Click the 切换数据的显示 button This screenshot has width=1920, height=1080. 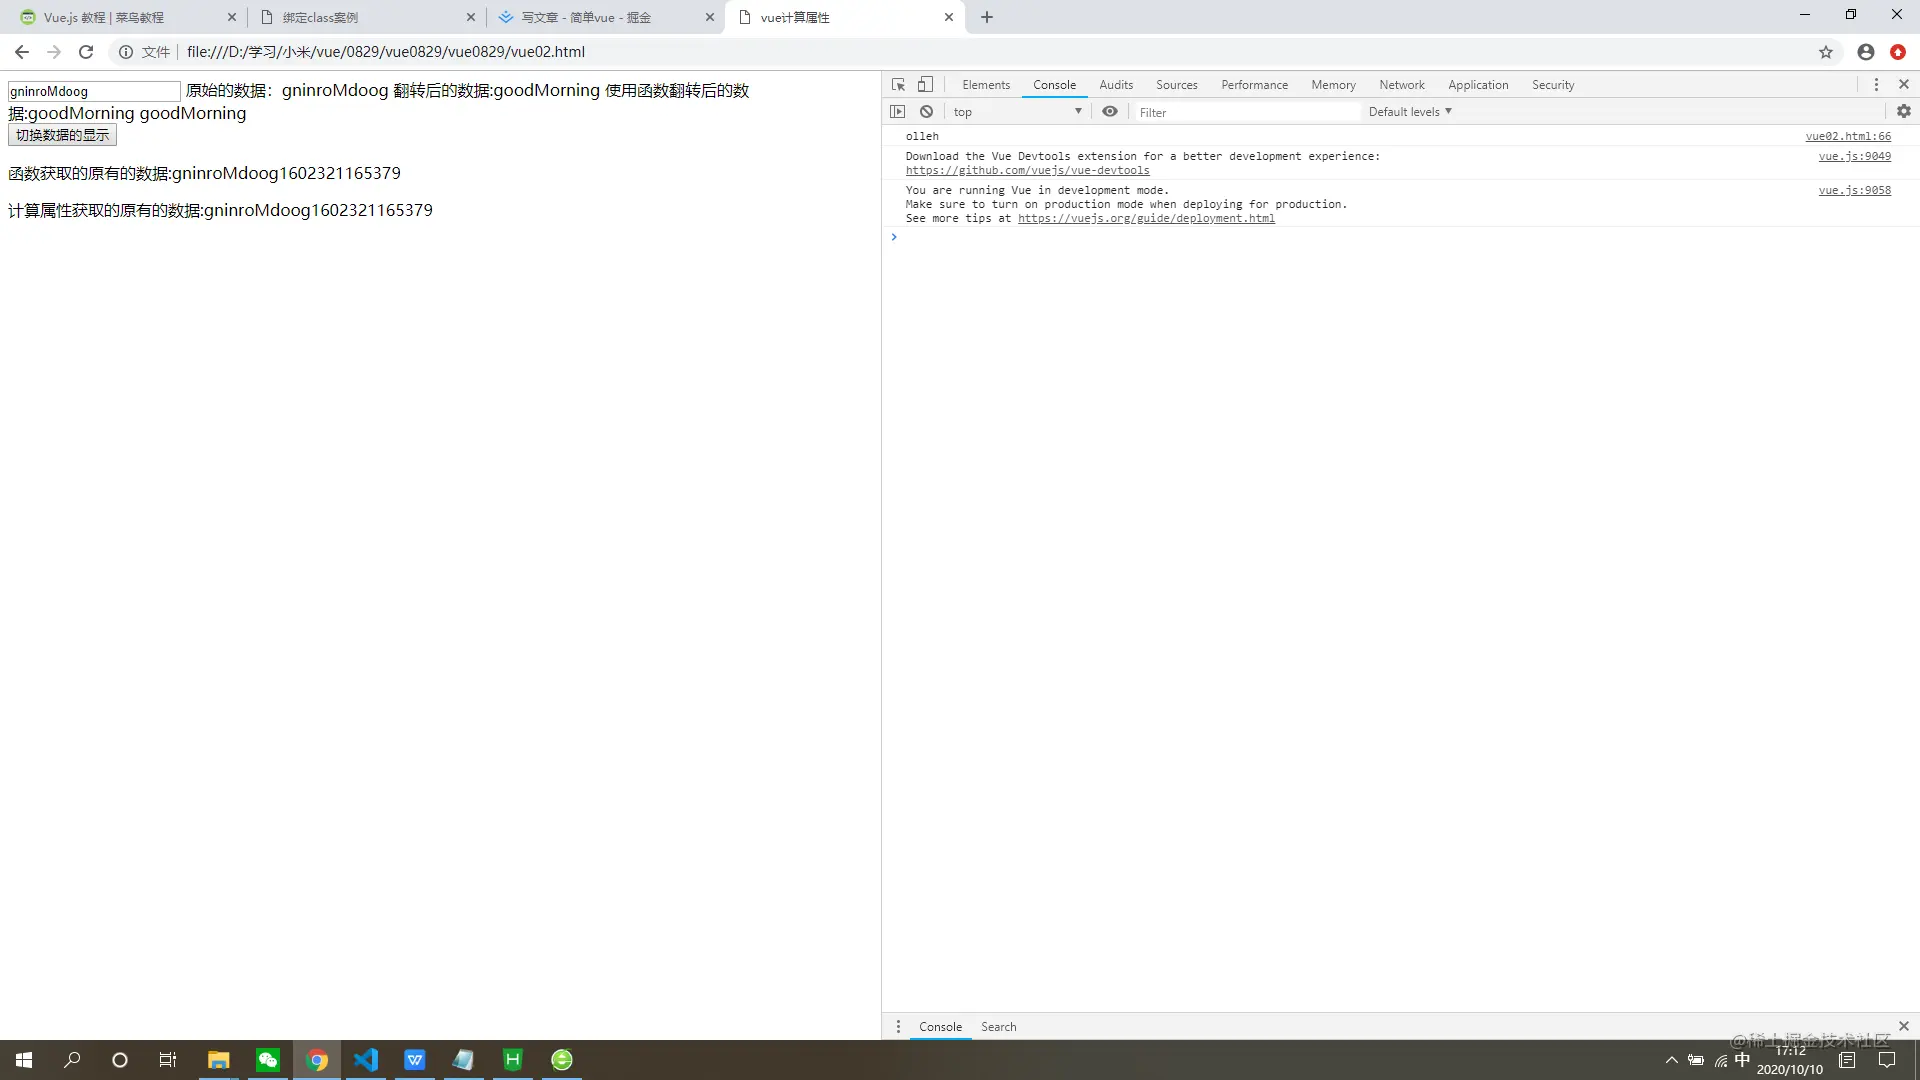click(x=62, y=135)
